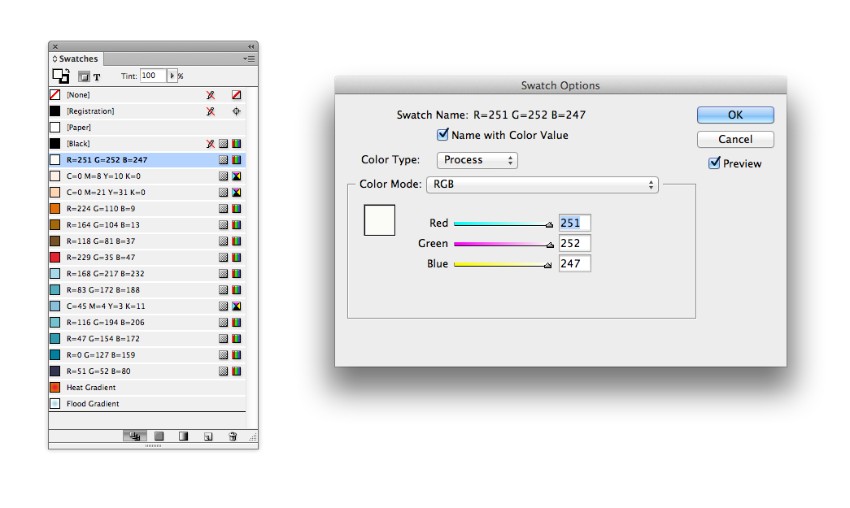The width and height of the screenshot is (850, 508).
Task: Click the none-color icon on [None] row
Action: point(236,95)
